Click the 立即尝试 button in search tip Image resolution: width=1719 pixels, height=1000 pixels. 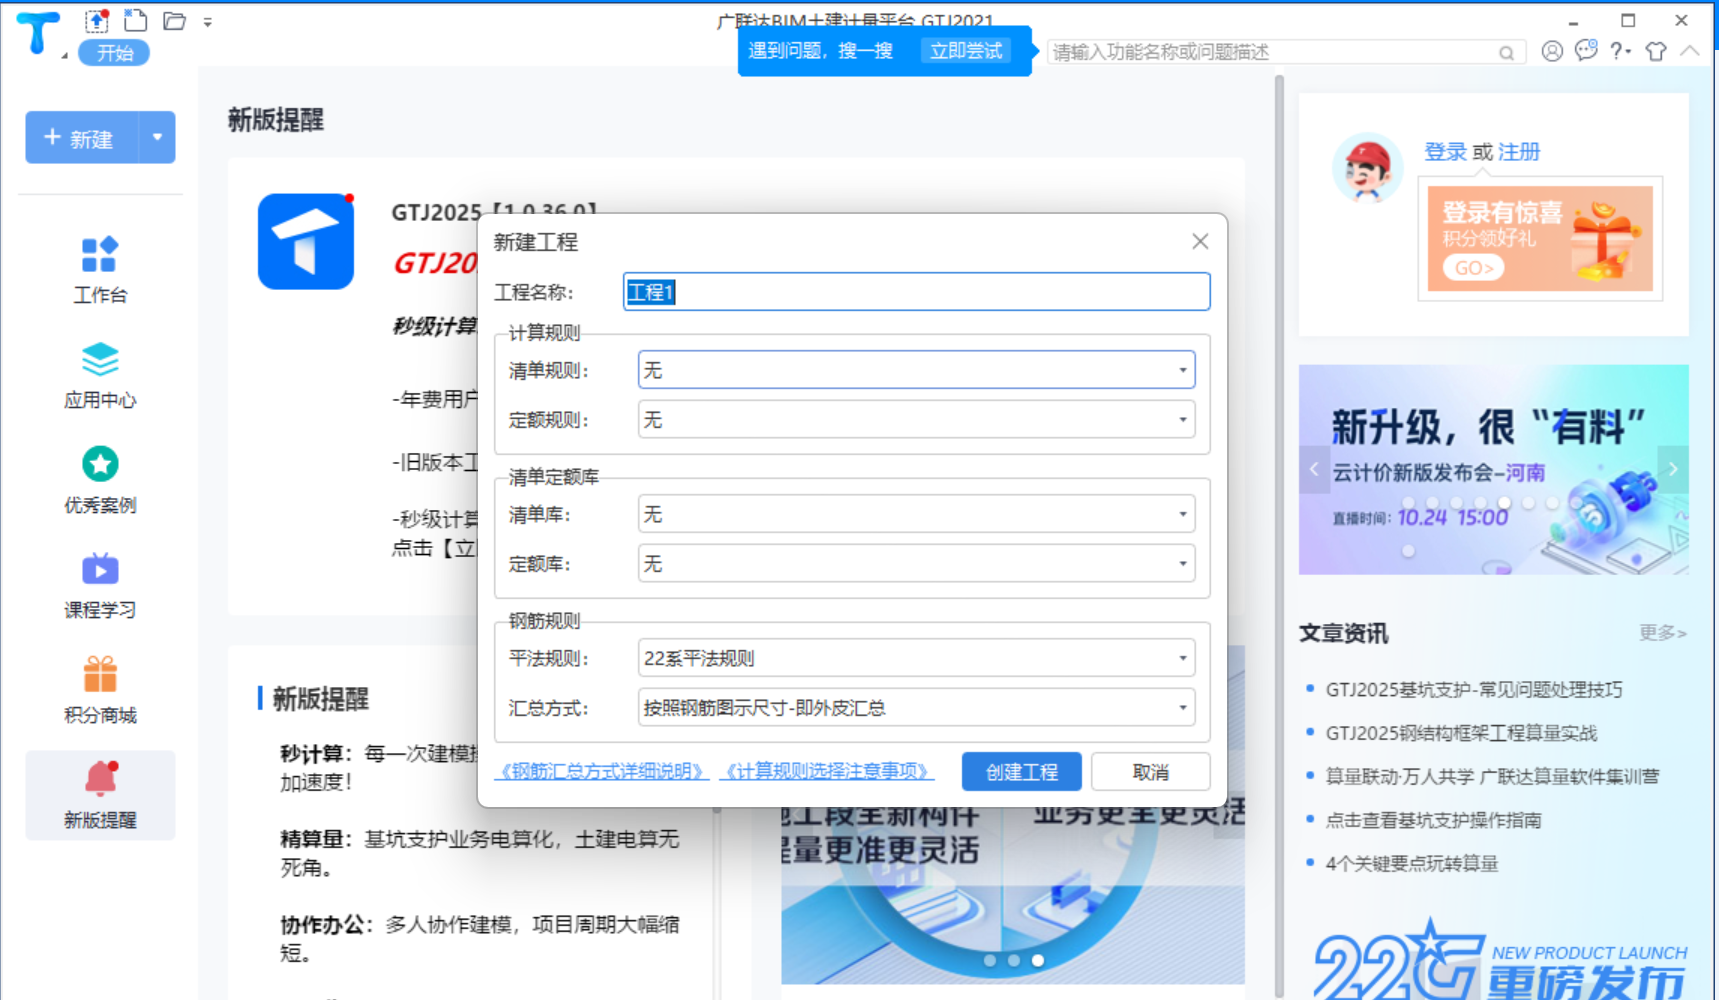965,51
